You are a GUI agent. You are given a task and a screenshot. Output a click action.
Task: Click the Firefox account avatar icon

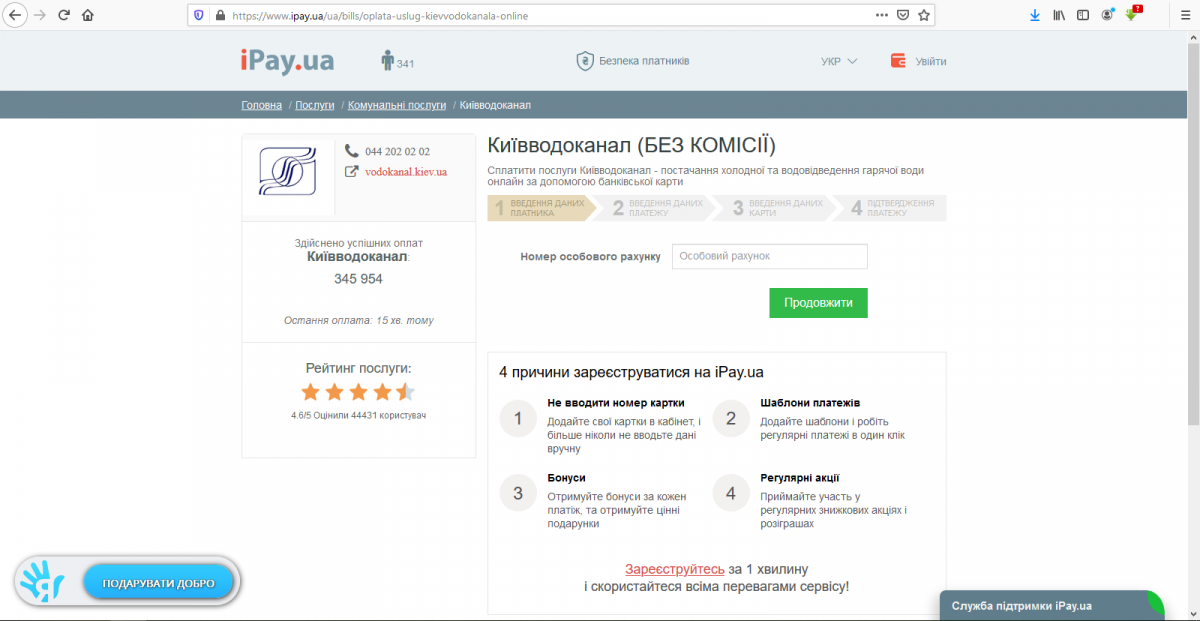[x=1108, y=15]
